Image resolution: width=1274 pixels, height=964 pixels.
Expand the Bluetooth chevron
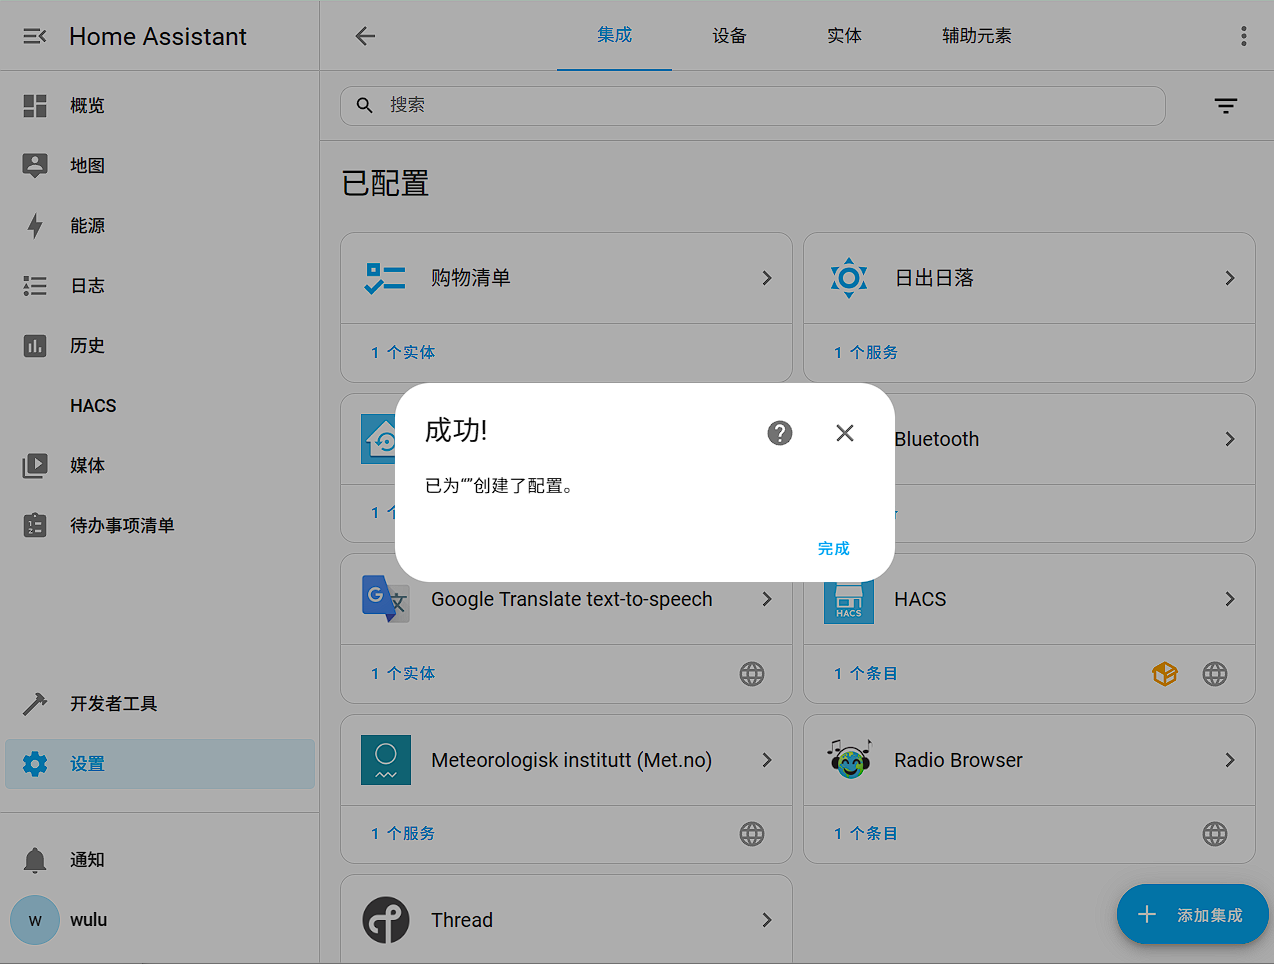(1230, 439)
